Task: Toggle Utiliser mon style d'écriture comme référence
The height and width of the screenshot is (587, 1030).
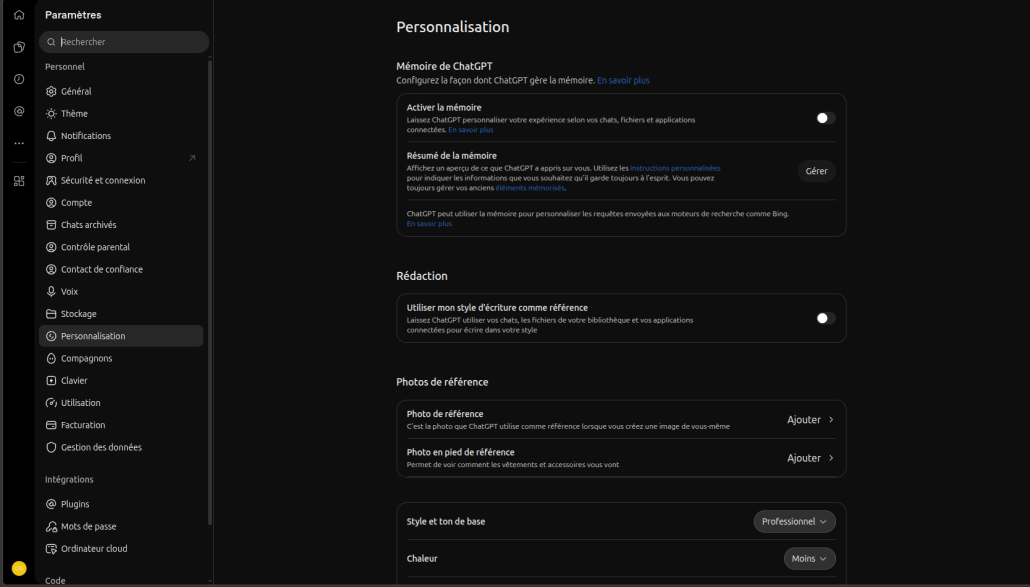Action: (x=825, y=318)
